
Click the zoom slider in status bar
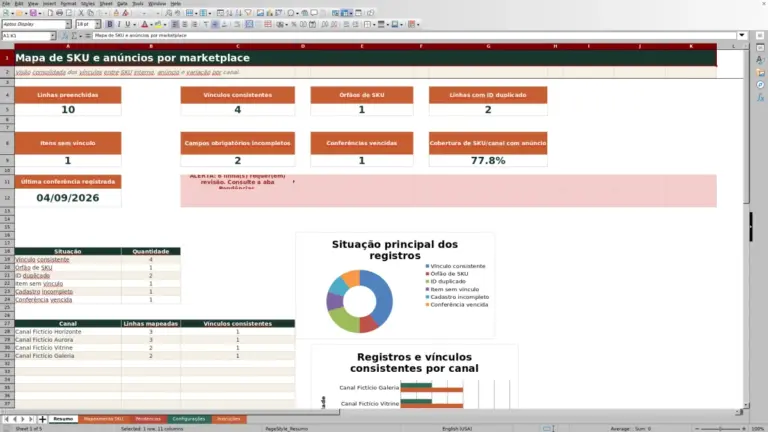[x=720, y=429]
